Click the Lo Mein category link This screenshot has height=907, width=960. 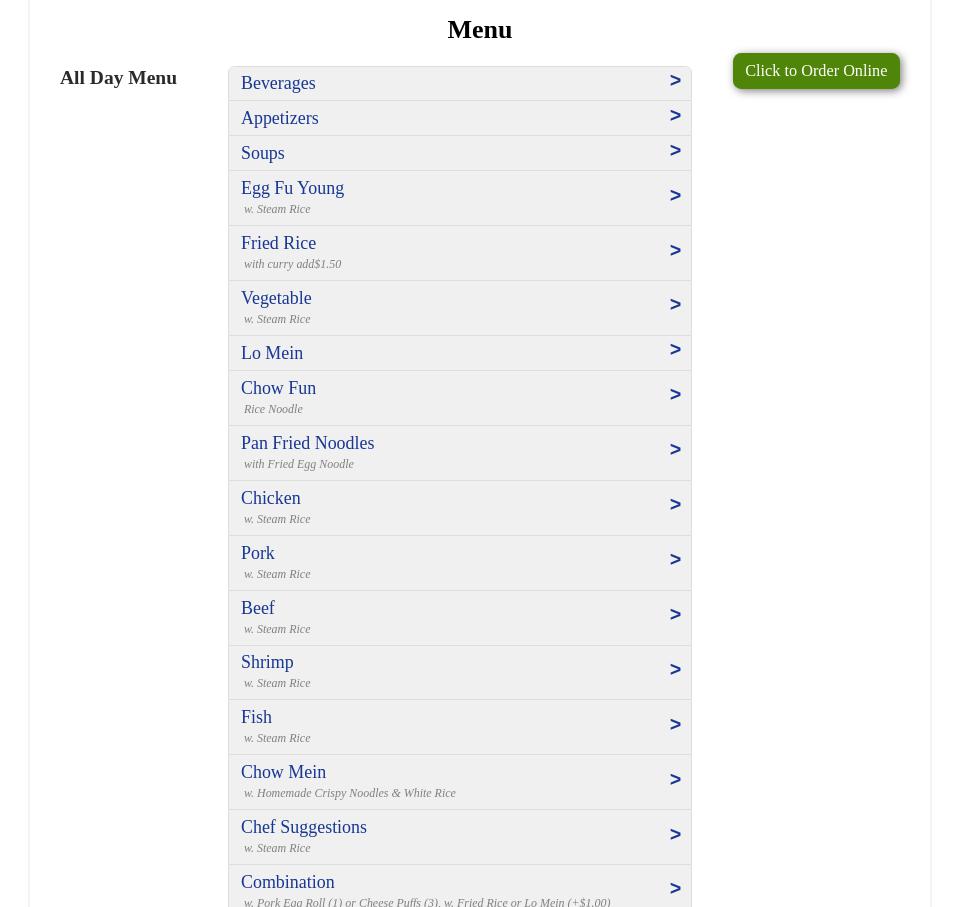[x=272, y=353]
